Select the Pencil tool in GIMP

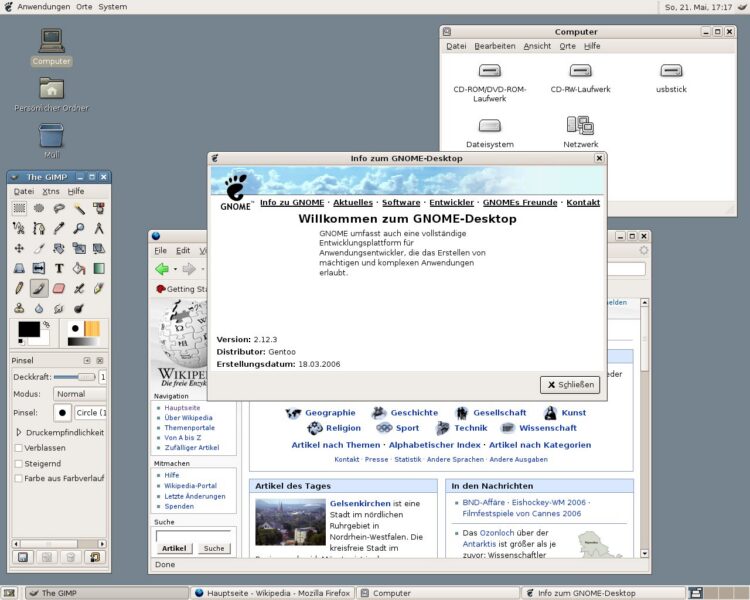[x=19, y=289]
